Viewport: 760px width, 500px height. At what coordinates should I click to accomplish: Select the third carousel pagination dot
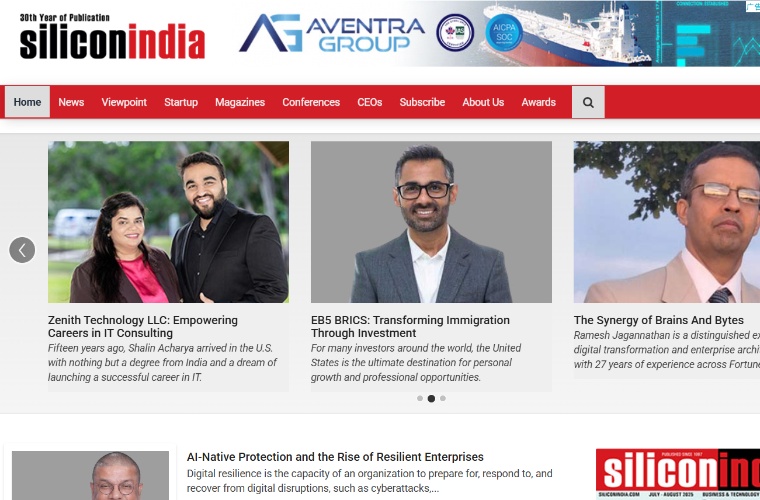(443, 398)
